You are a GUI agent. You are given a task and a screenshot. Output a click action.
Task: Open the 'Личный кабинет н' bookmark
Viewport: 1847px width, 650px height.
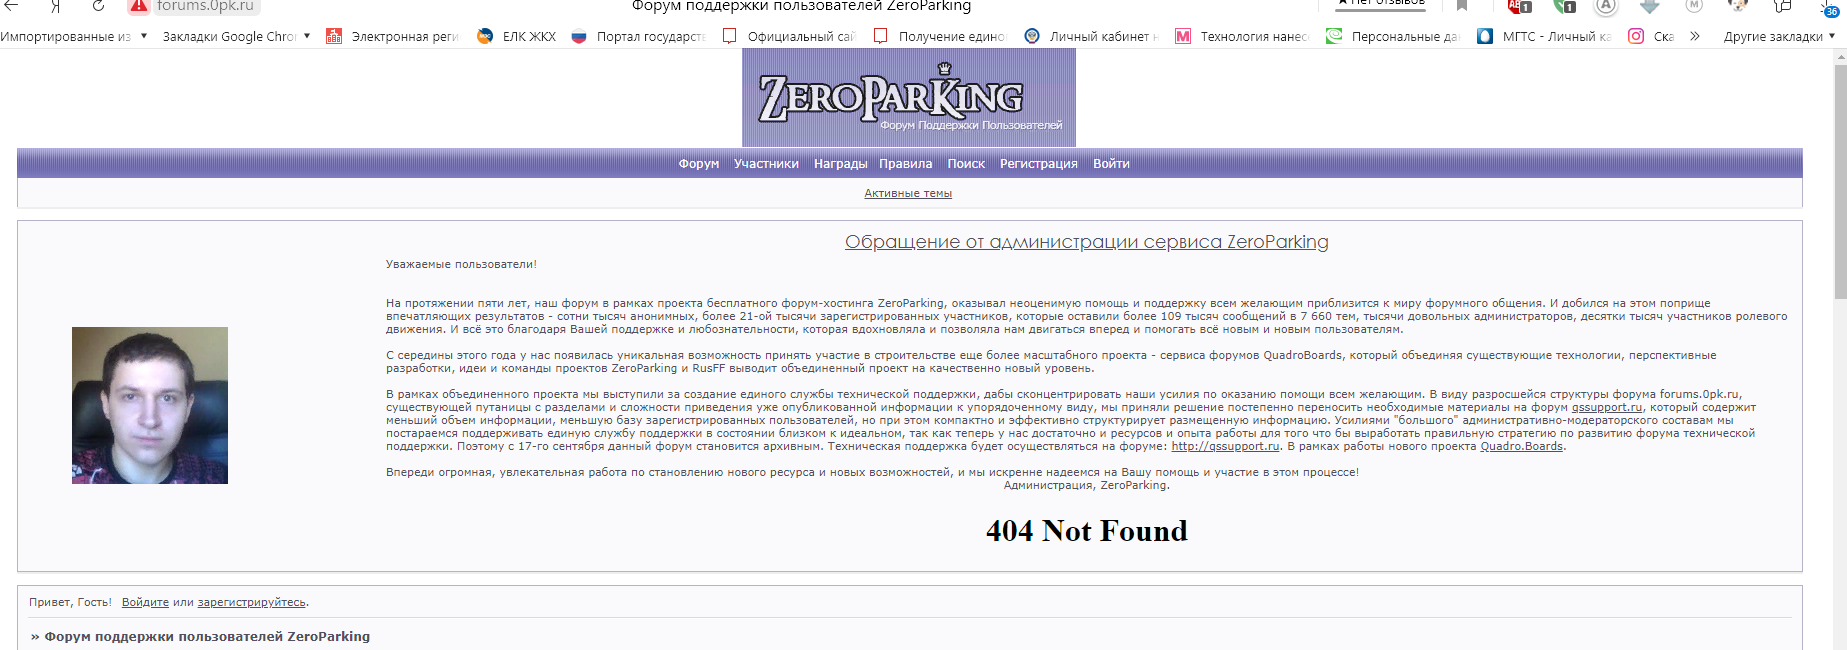[1092, 36]
